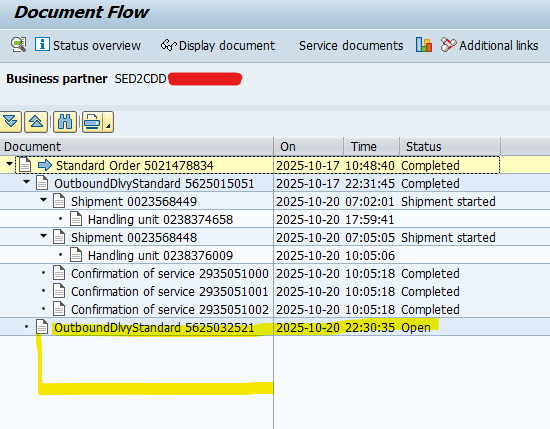Click the Status overview info icon
The image size is (550, 429).
(42, 45)
